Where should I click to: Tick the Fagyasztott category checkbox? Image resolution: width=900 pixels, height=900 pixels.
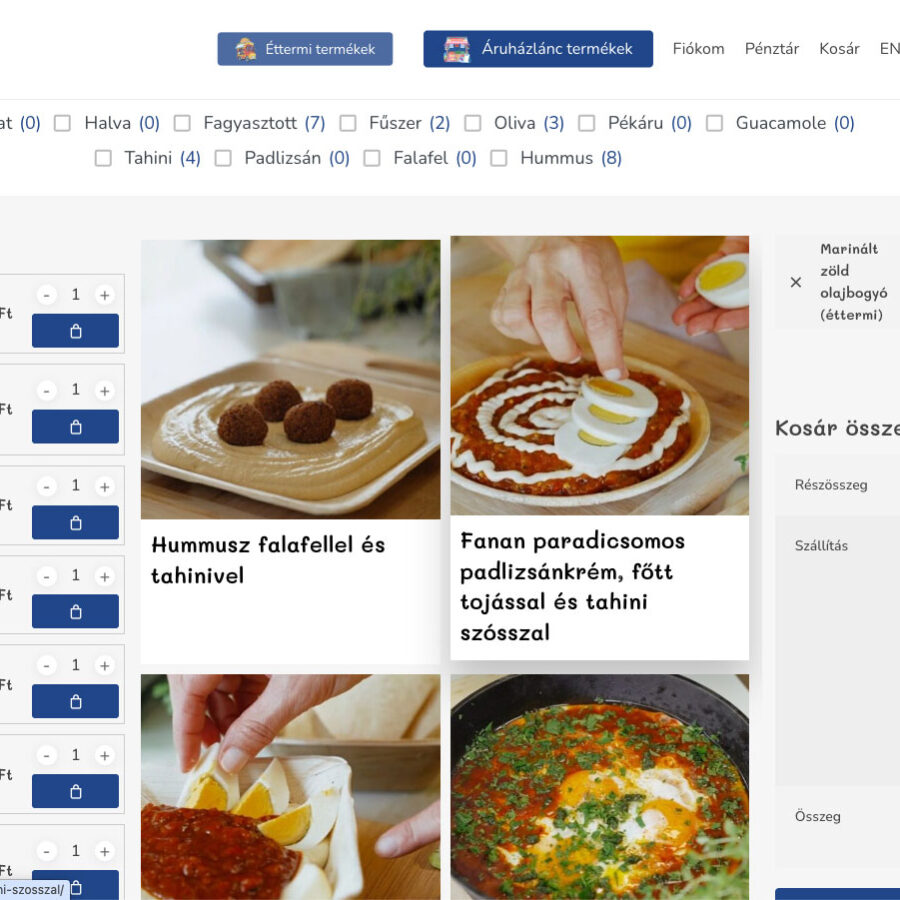(182, 123)
